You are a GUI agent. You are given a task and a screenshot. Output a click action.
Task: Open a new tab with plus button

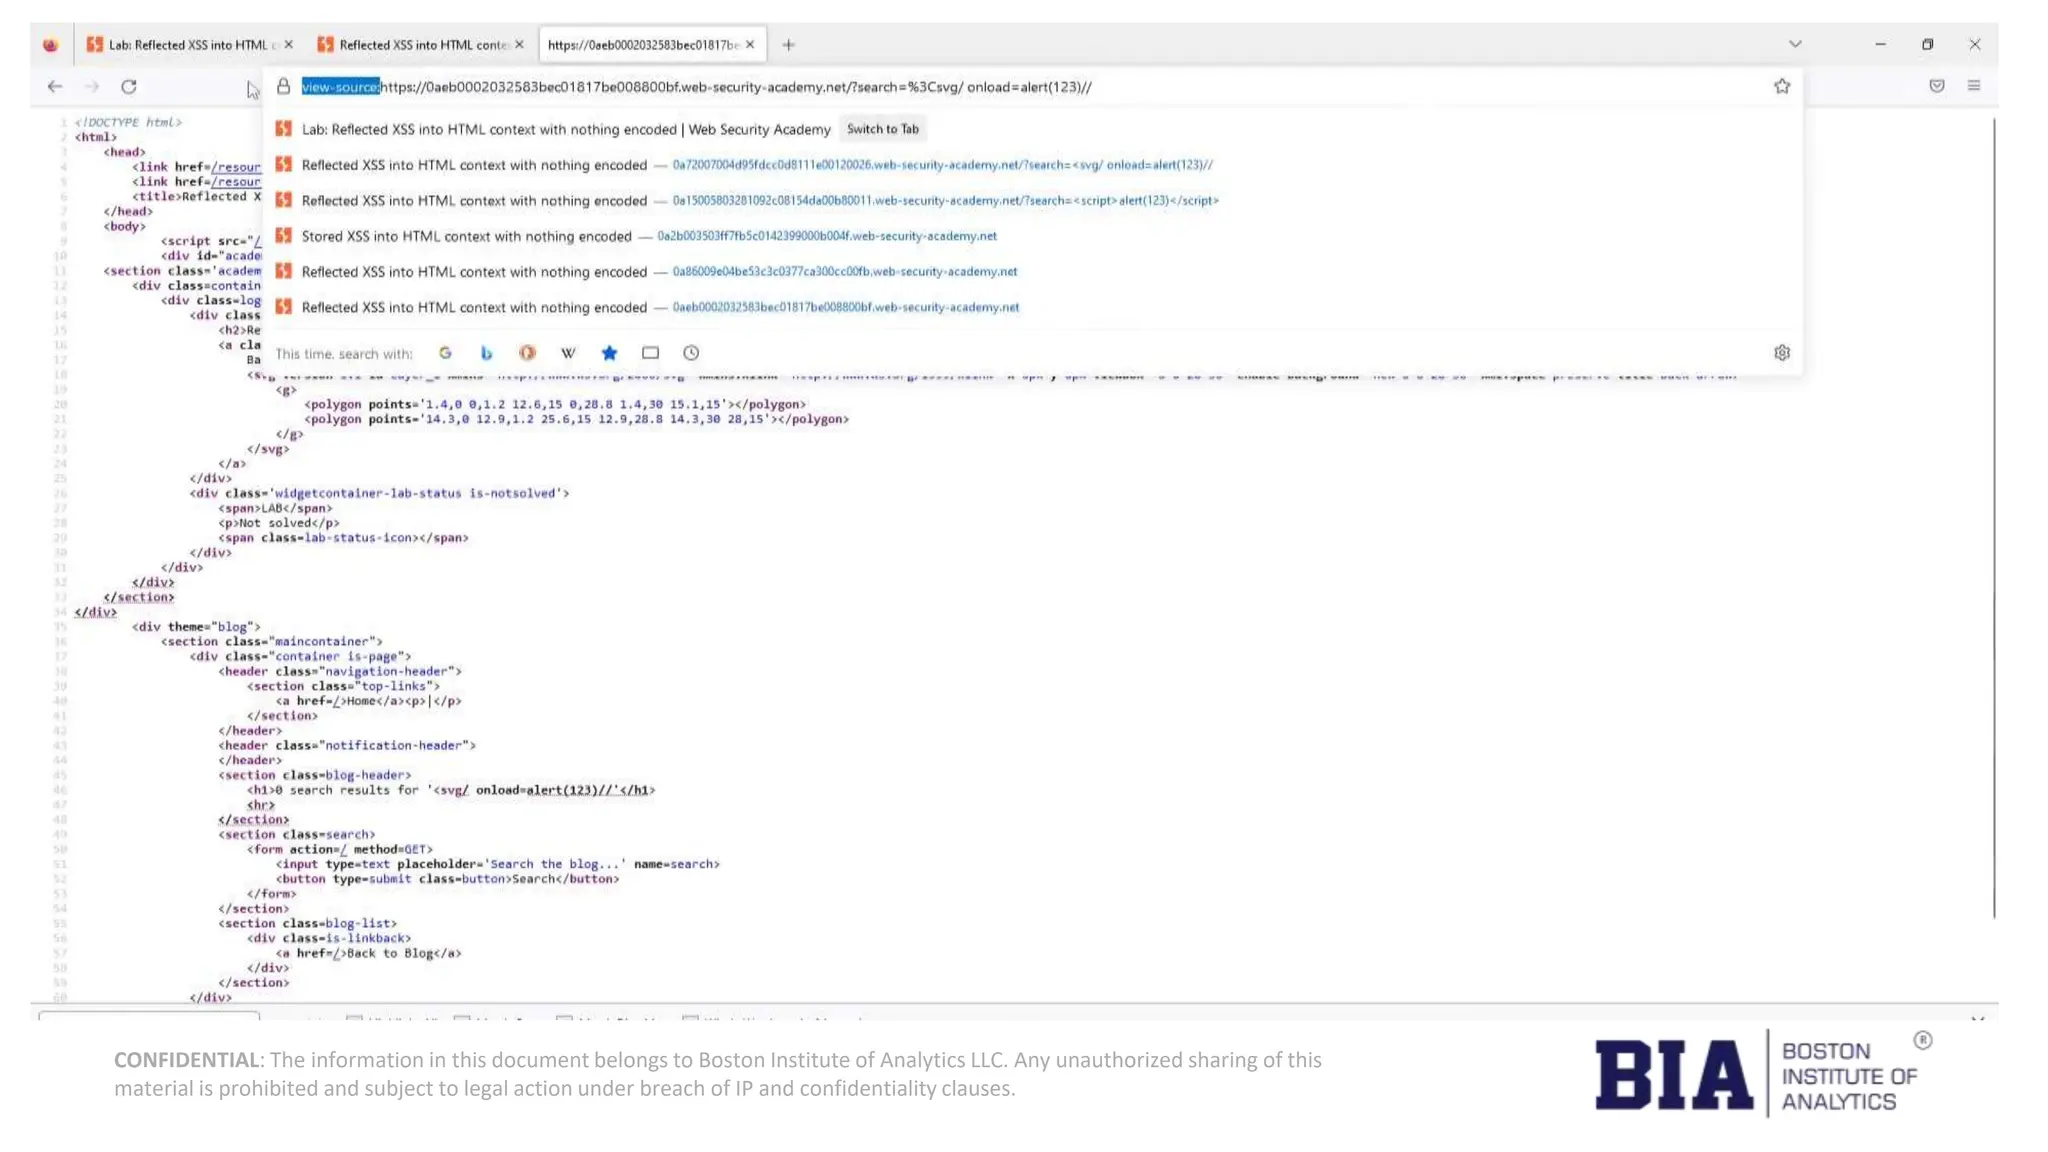click(788, 45)
